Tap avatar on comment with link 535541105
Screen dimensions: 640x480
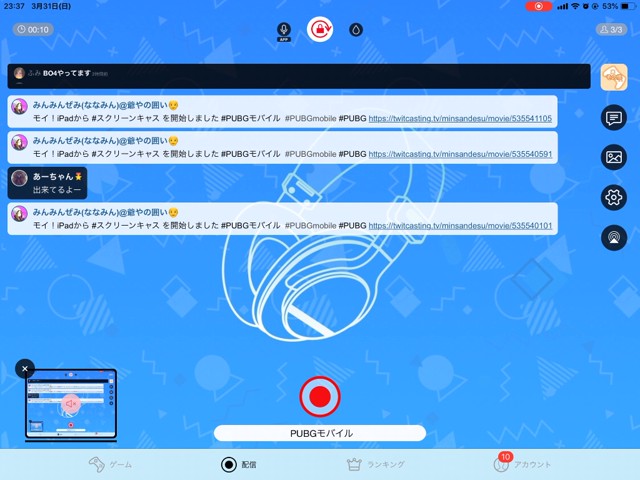pyautogui.click(x=19, y=106)
